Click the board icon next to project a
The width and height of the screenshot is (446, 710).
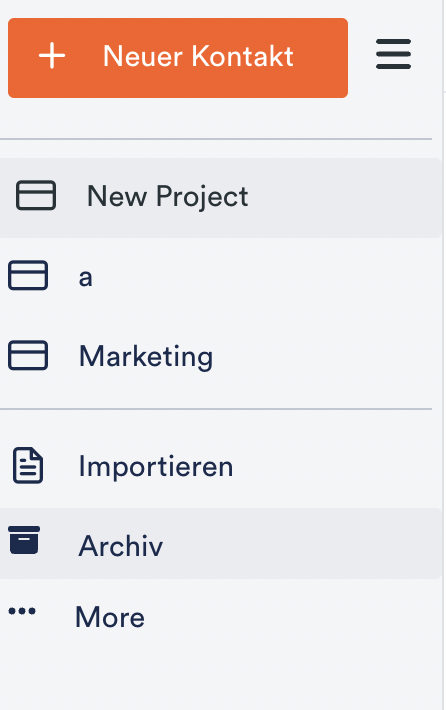click(x=28, y=275)
